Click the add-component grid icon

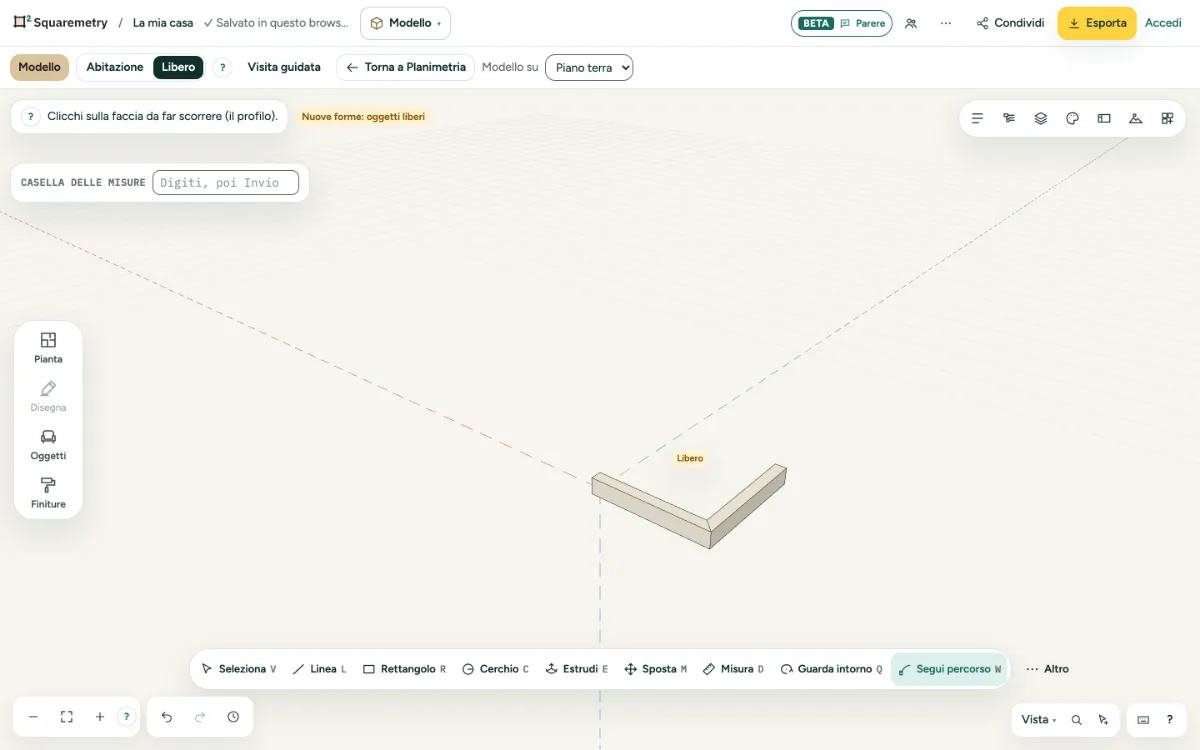coord(1167,118)
